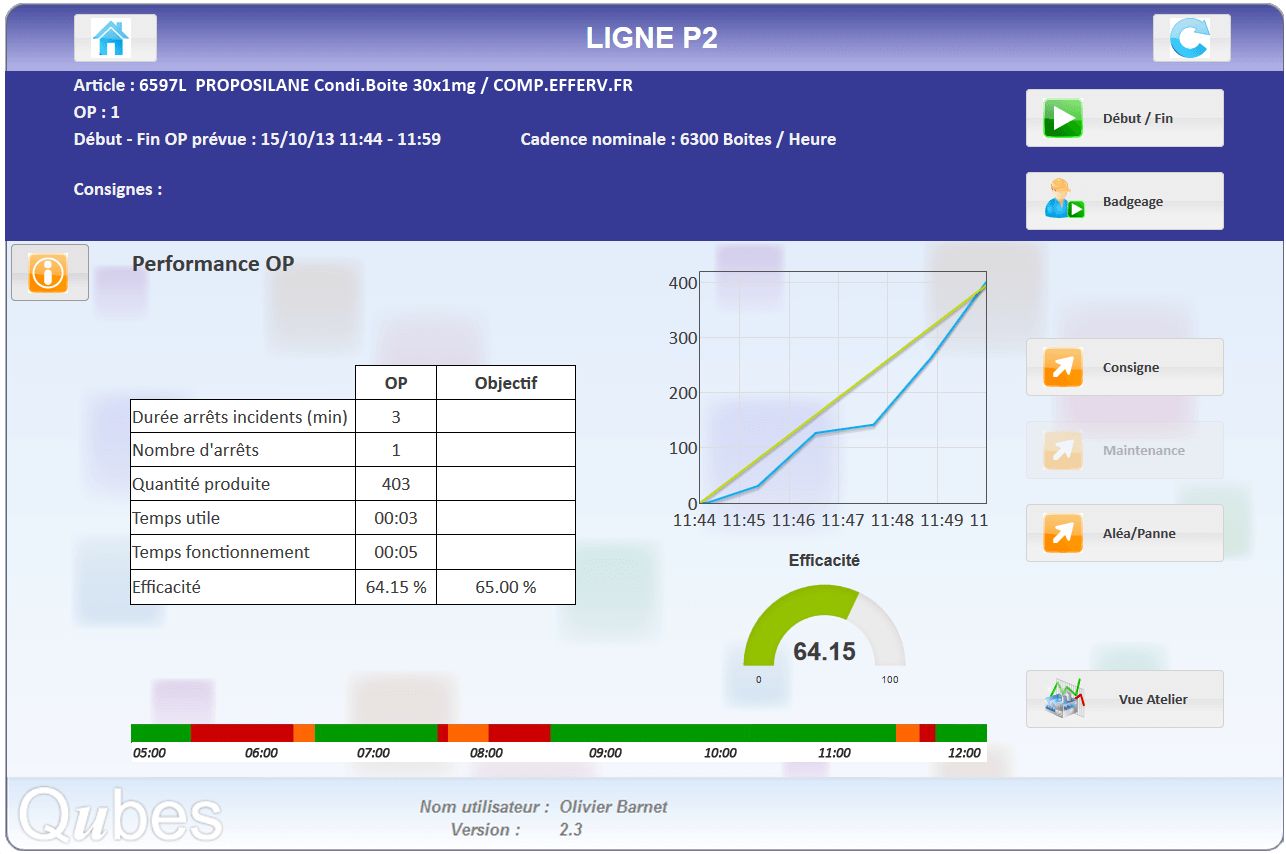This screenshot has width=1286, height=854.
Task: Open the Badgeage button
Action: click(1124, 201)
